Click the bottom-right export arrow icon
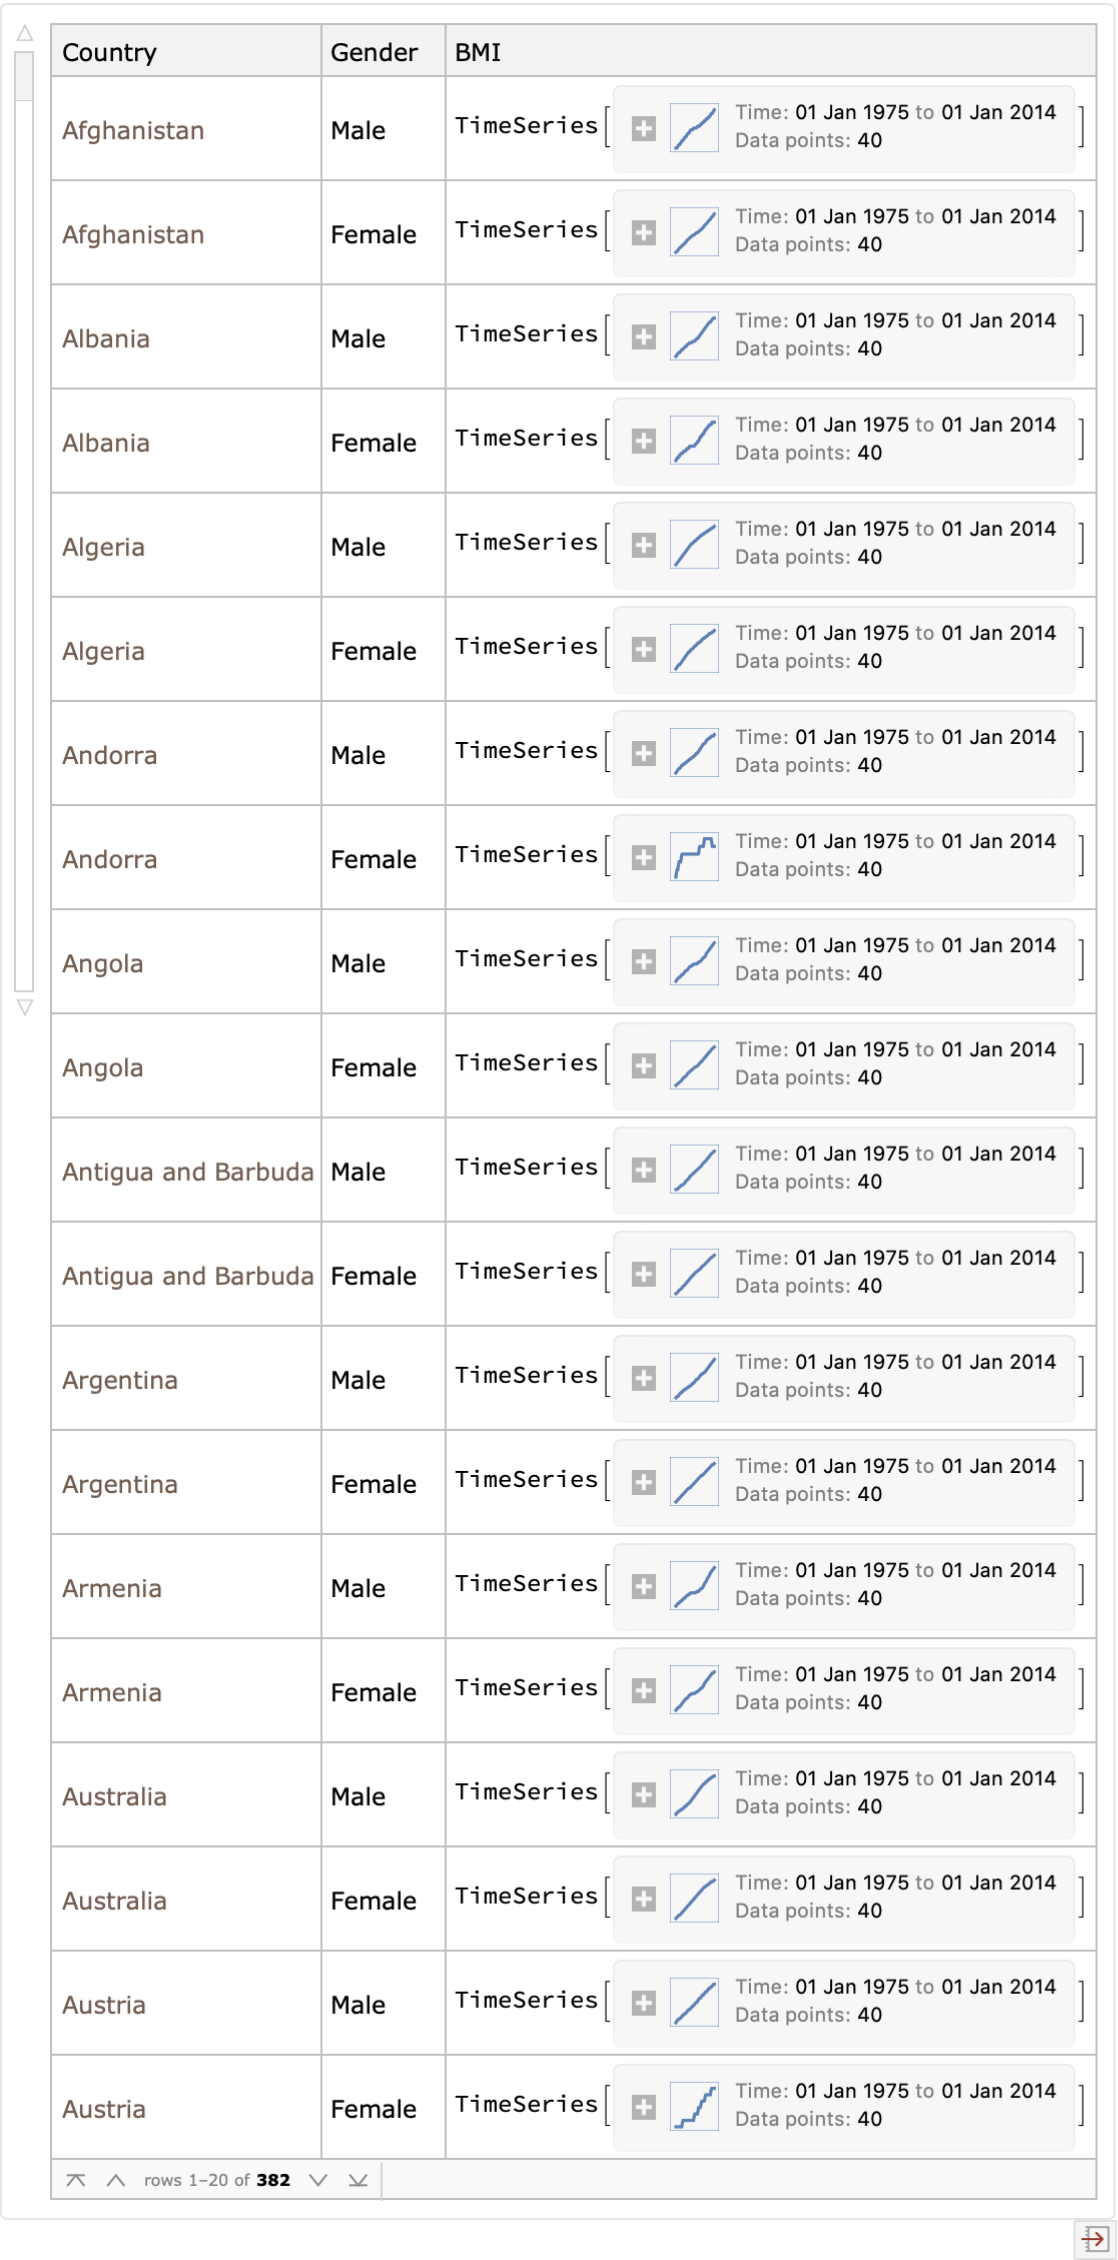The height and width of the screenshot is (2260, 1118). (x=1093, y=2238)
